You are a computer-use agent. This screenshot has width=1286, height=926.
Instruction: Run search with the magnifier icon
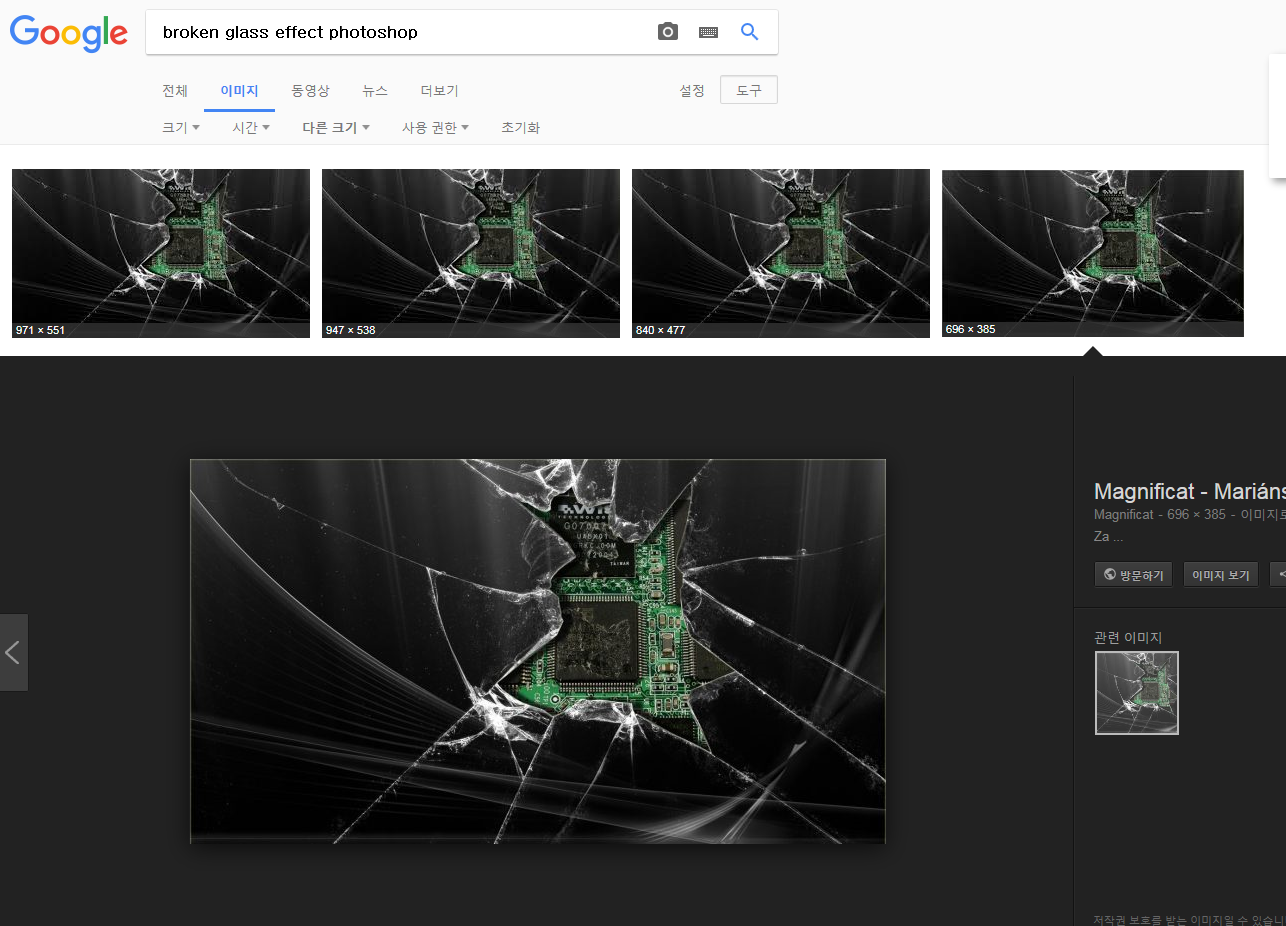tap(749, 32)
